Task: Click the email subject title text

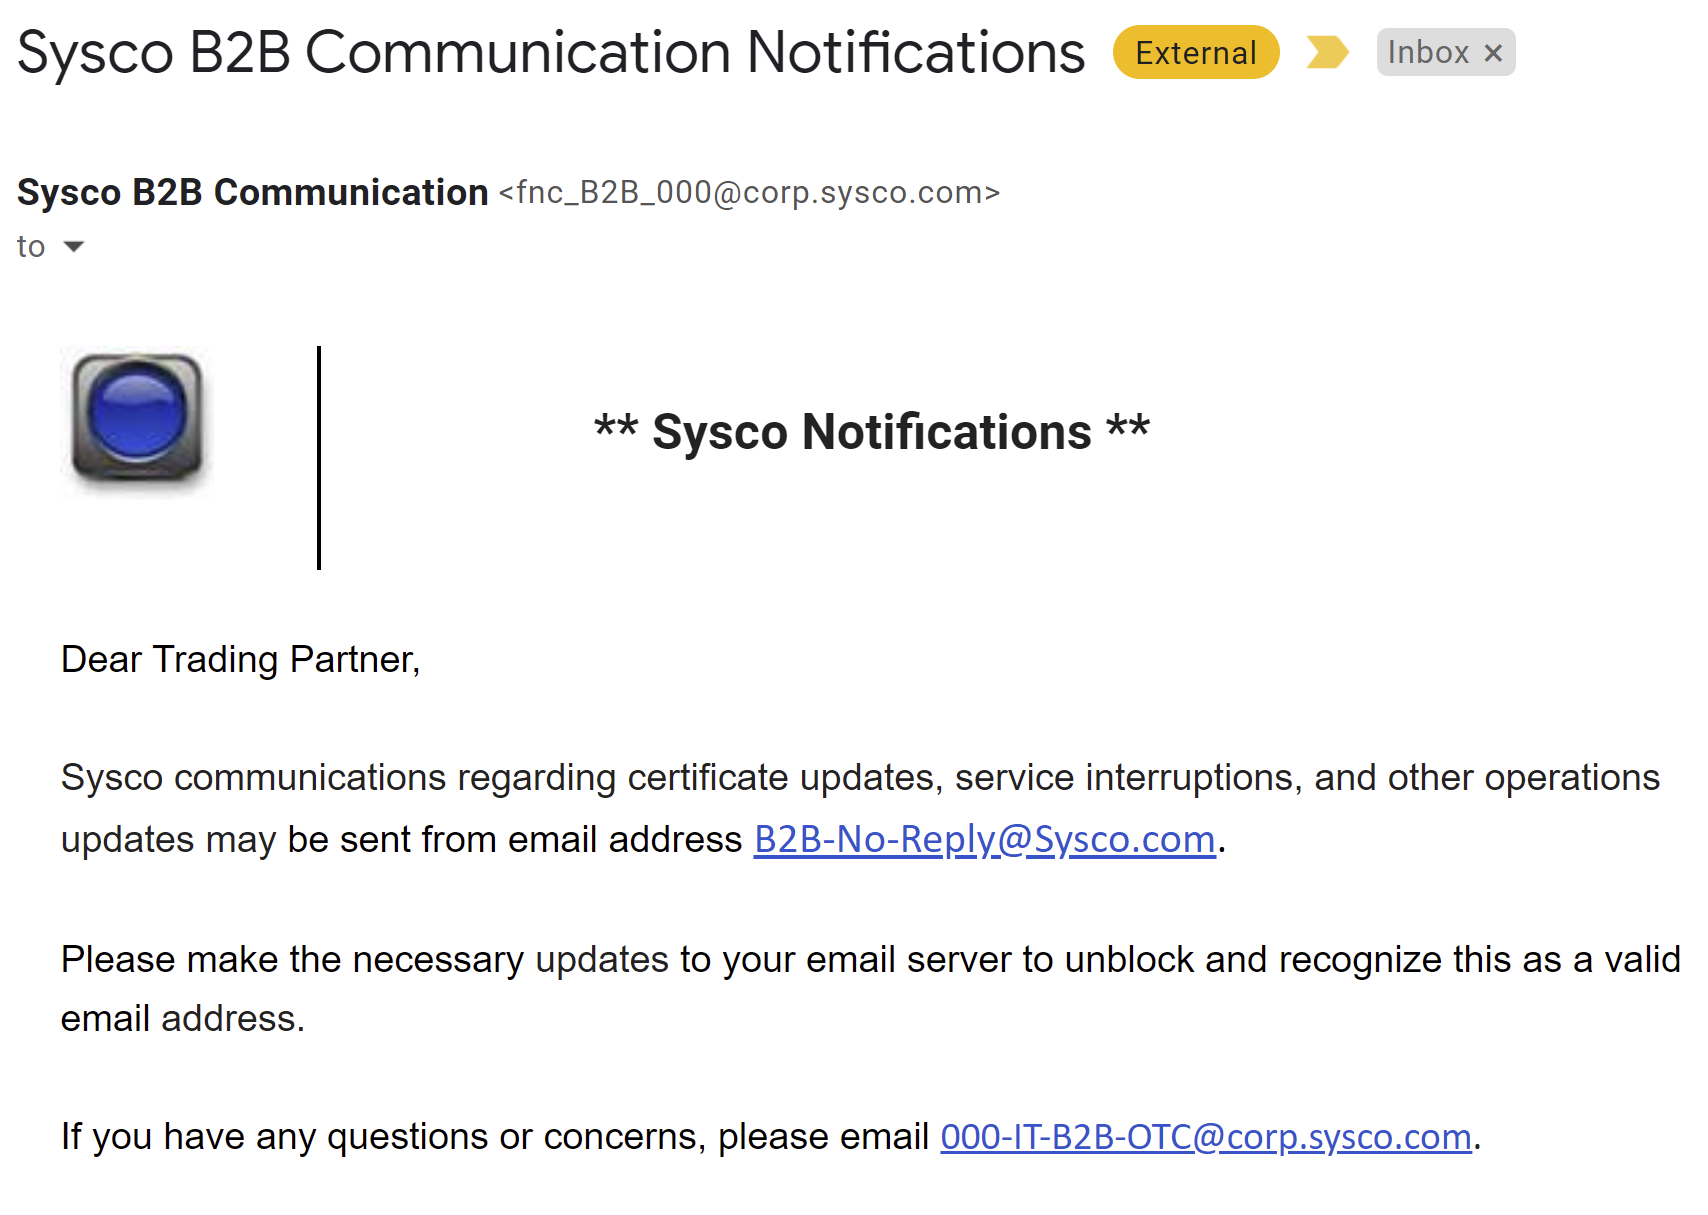Action: pos(550,52)
